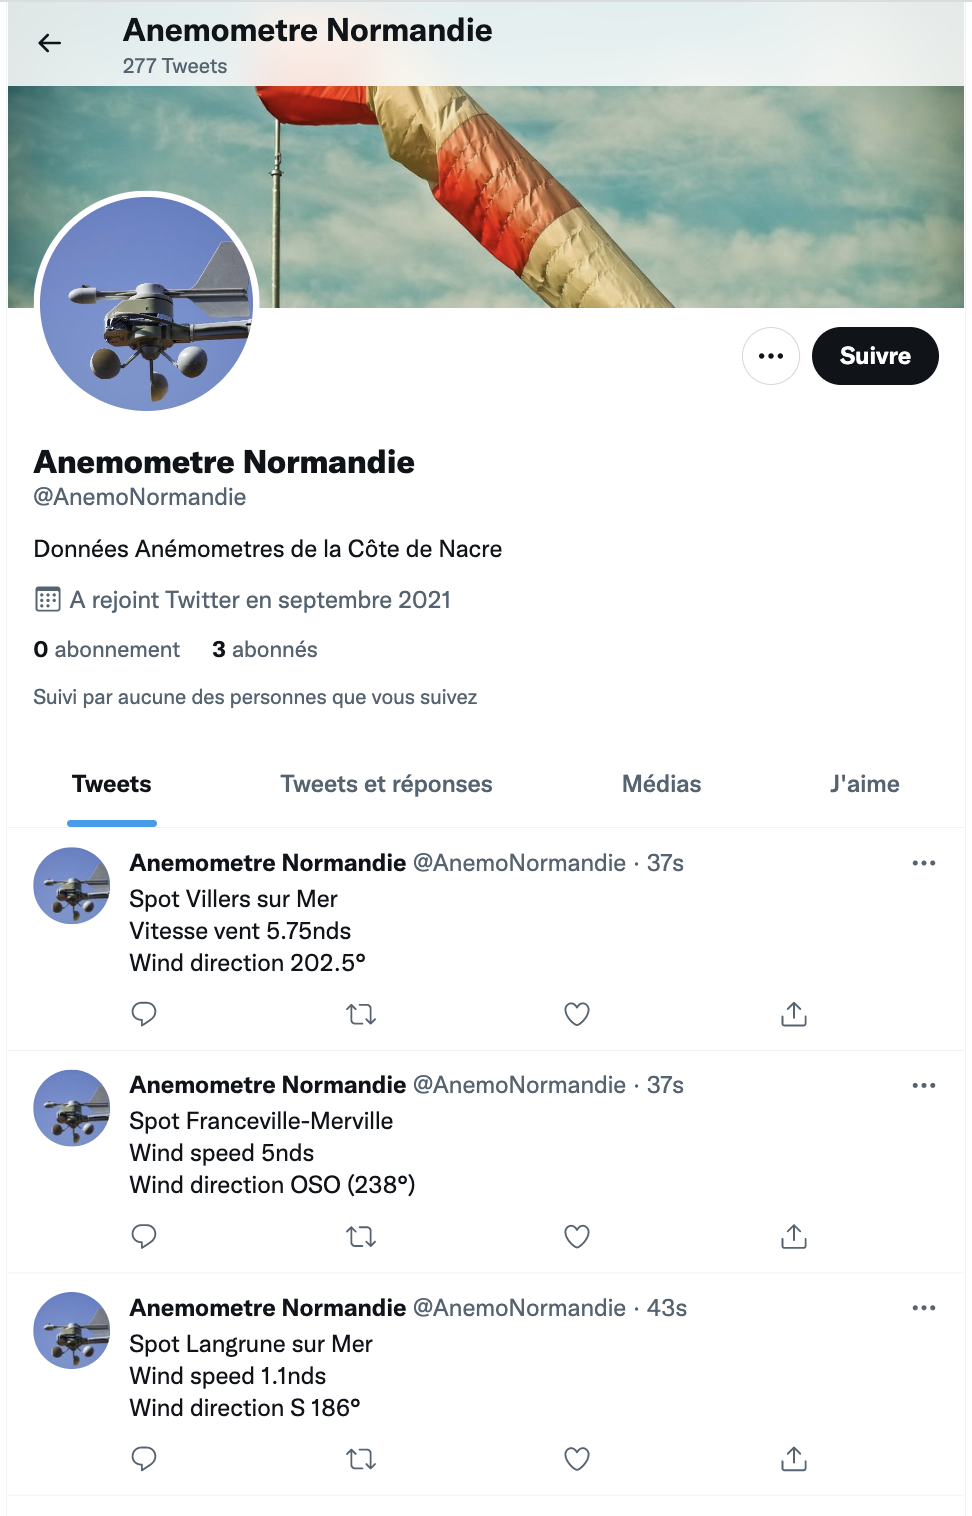Screen dimensions: 972x1516
Task: Switch to Tweets et réponses tab
Action: (386, 784)
